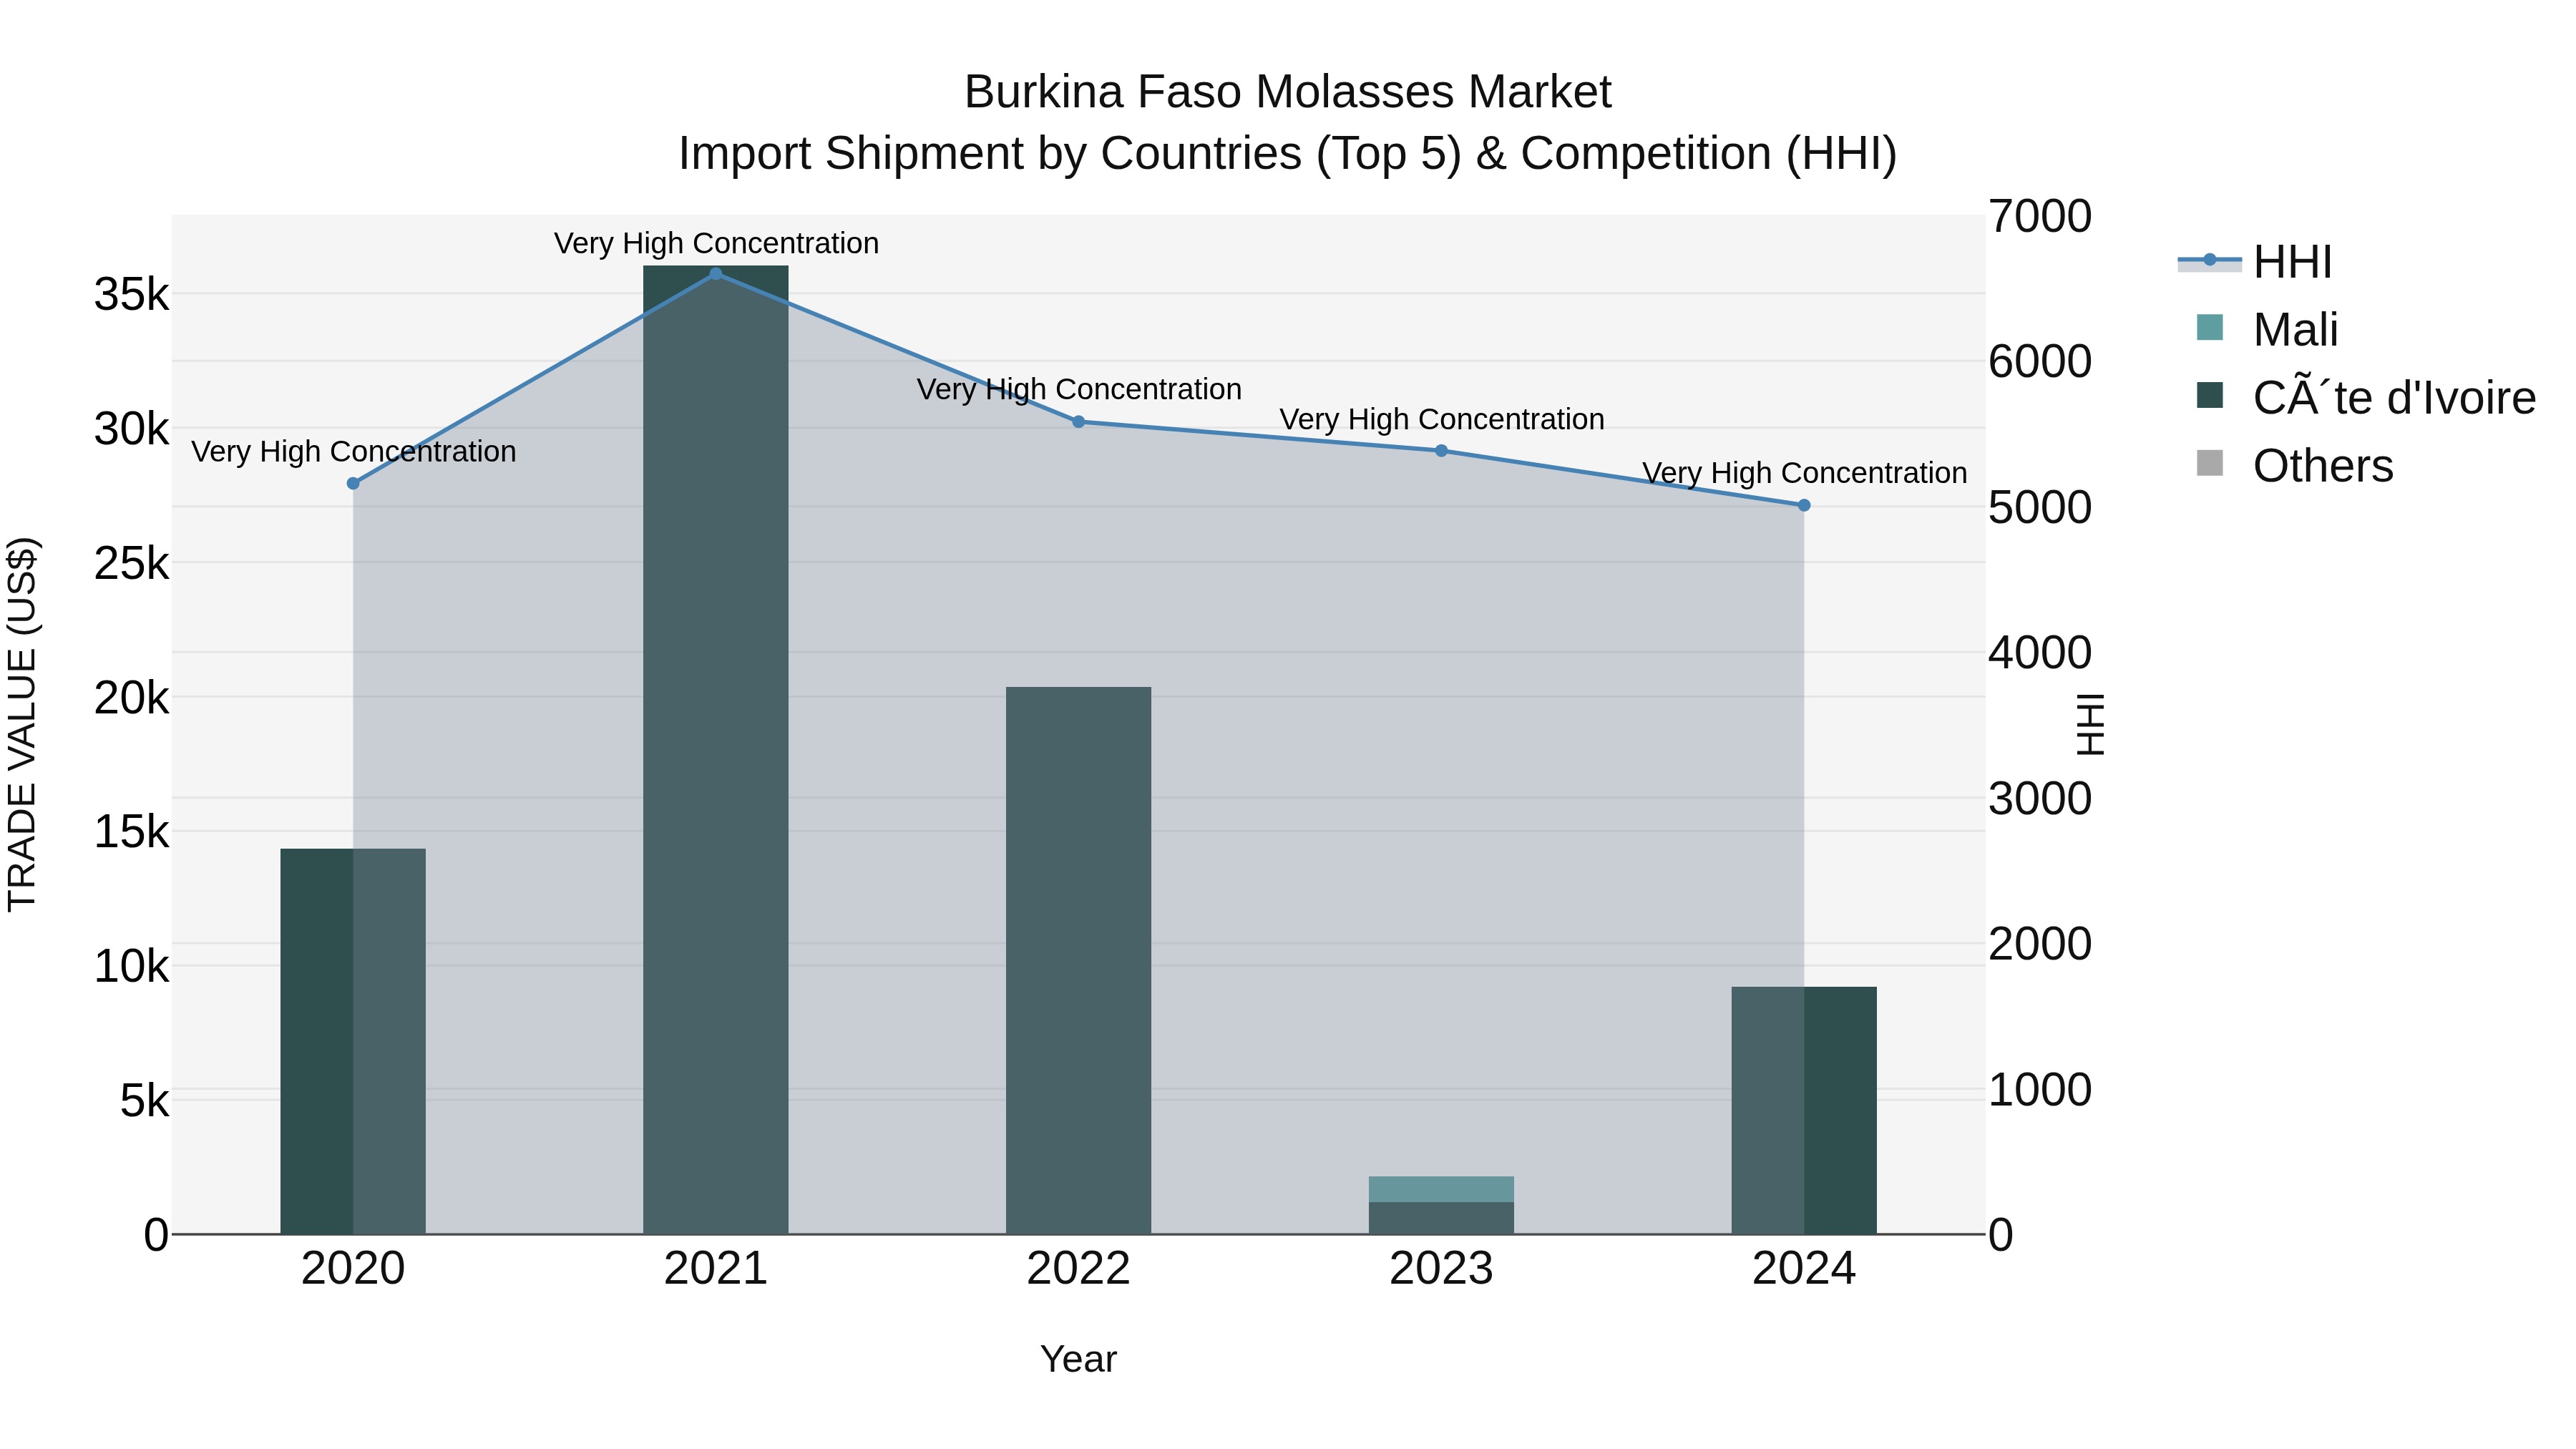Click the Others gray color swatch

(x=2209, y=463)
